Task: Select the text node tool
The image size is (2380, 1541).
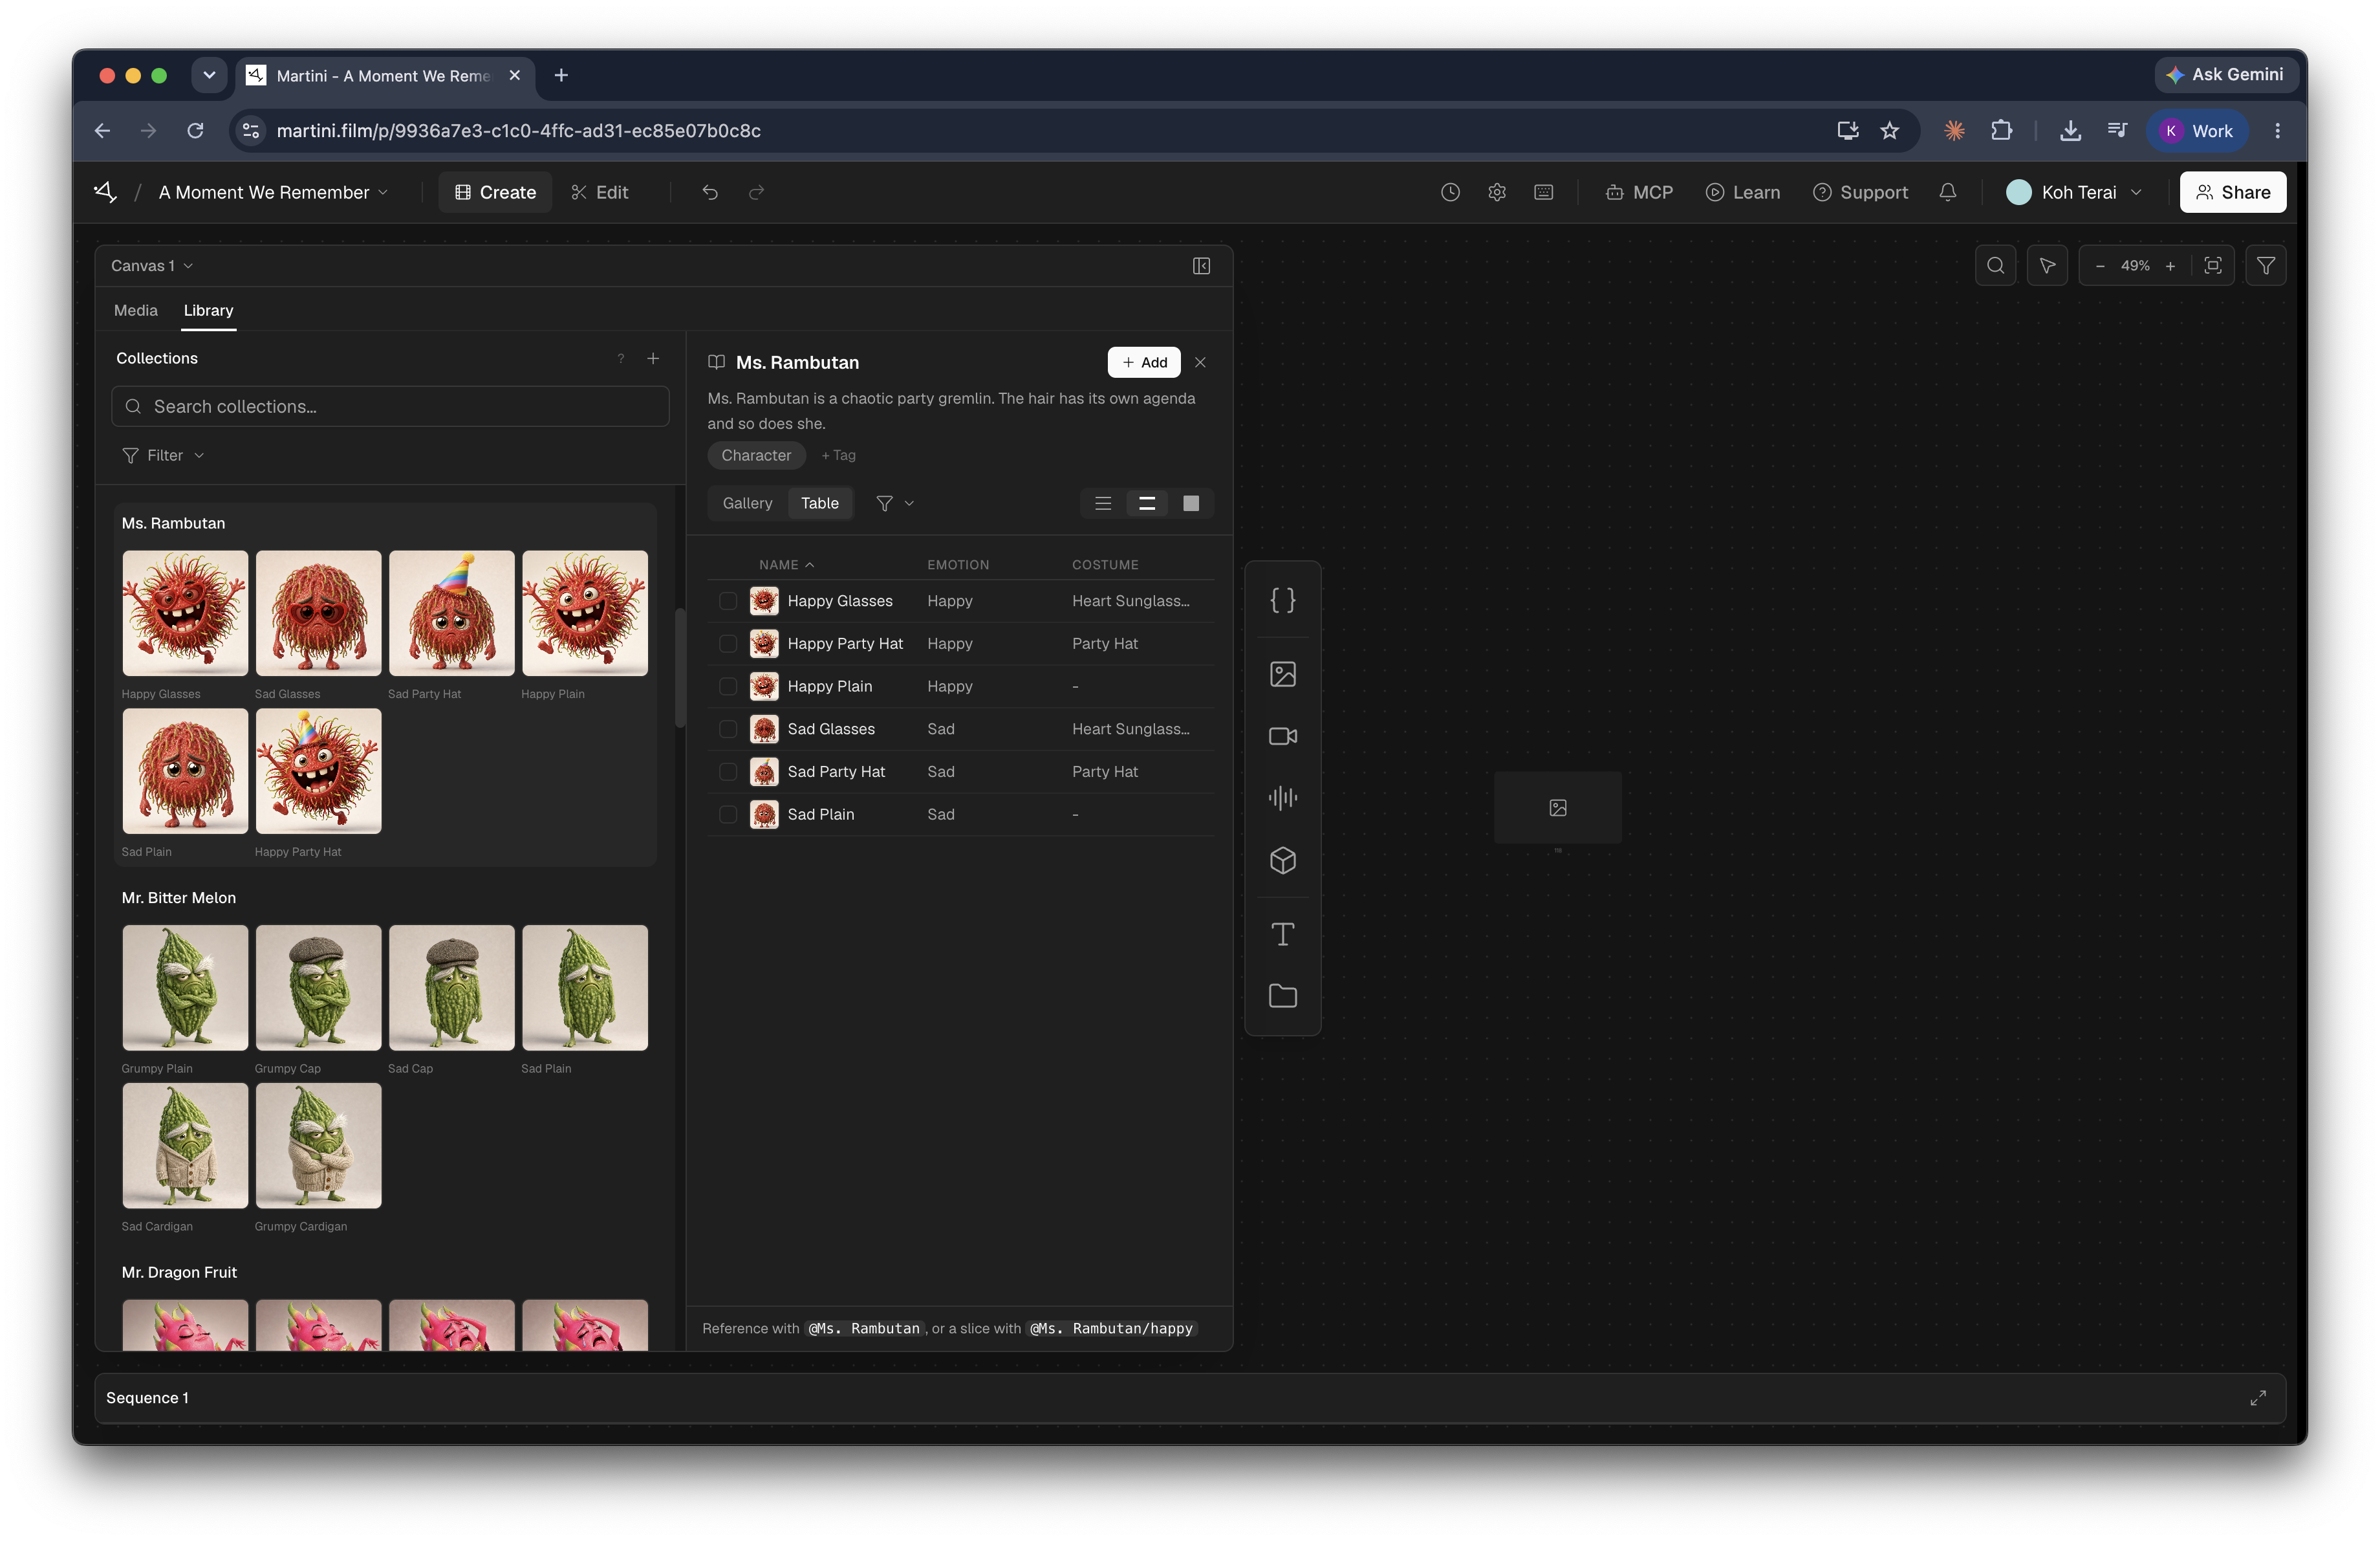Action: coord(1282,934)
